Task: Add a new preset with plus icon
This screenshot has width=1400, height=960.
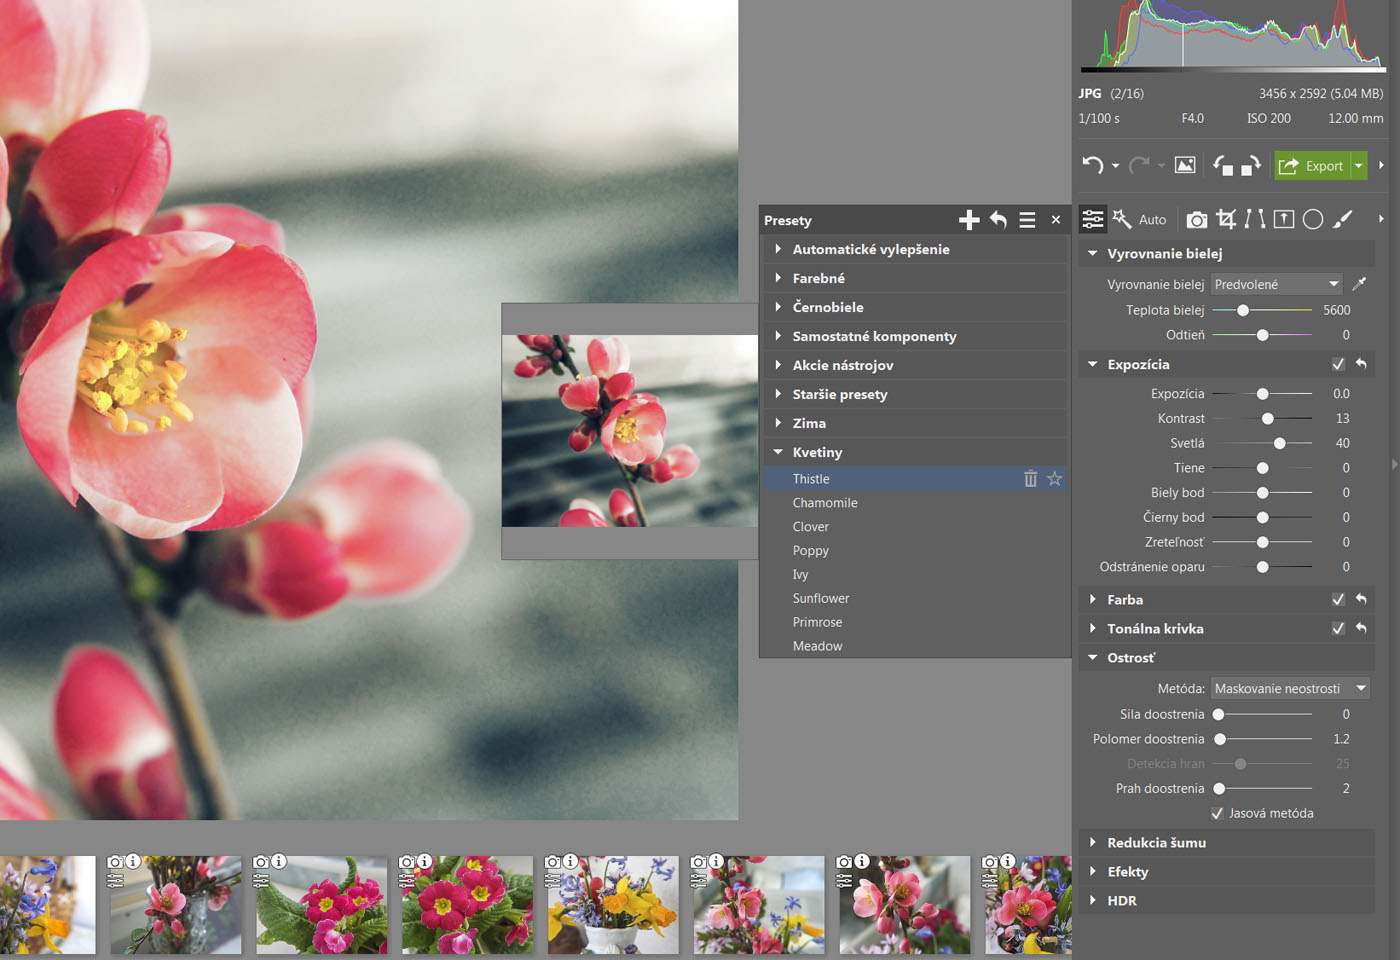Action: (x=969, y=220)
